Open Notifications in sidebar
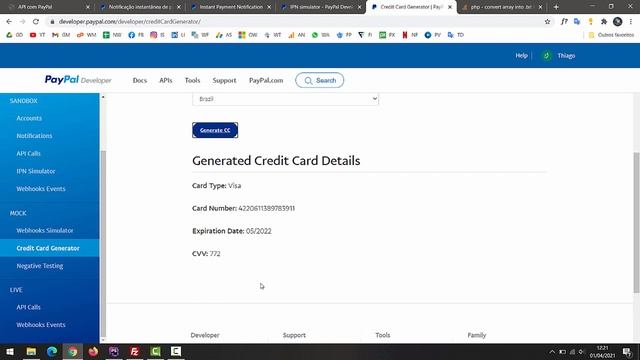Image resolution: width=640 pixels, height=360 pixels. click(x=34, y=136)
